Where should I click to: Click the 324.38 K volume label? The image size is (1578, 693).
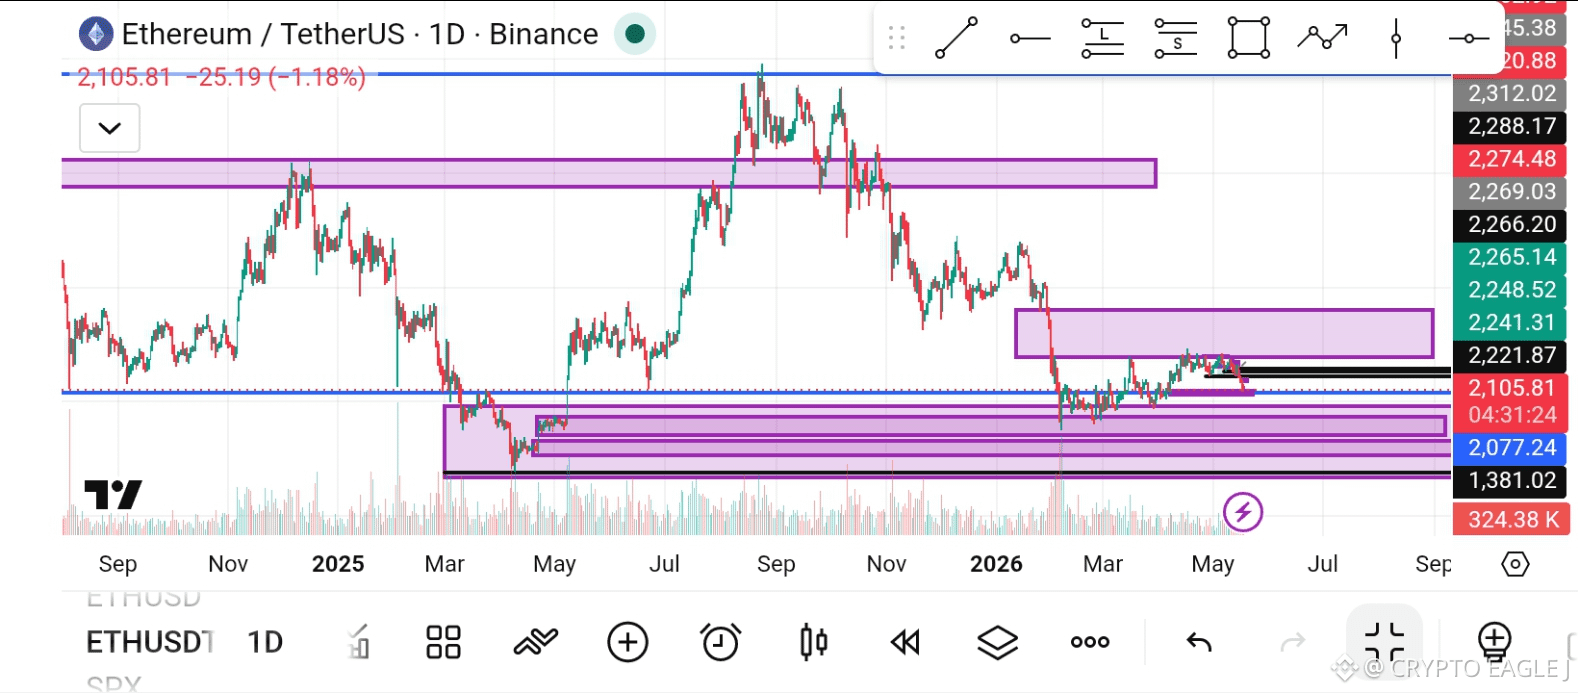tap(1511, 520)
